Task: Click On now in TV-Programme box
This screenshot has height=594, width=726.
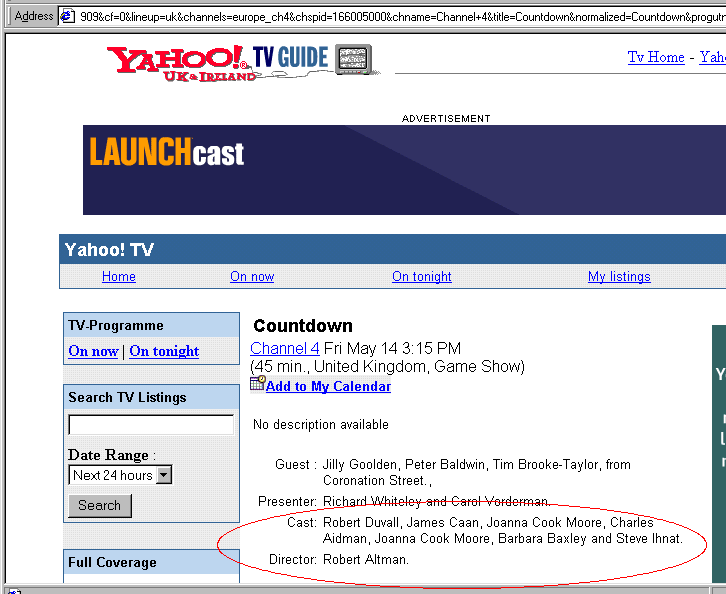Action: (94, 351)
